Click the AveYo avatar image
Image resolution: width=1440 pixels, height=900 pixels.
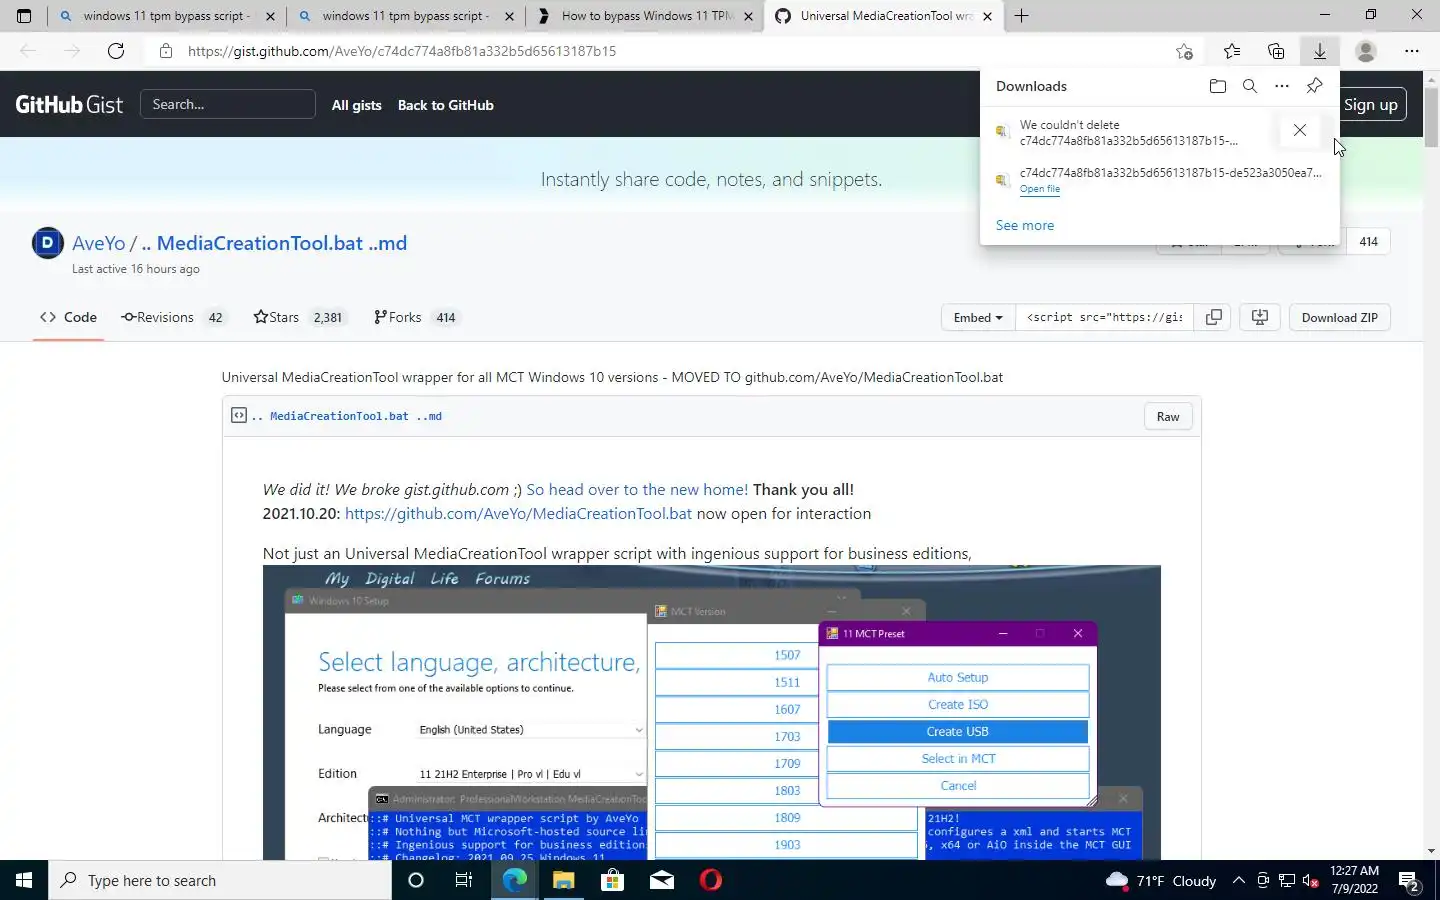(48, 243)
